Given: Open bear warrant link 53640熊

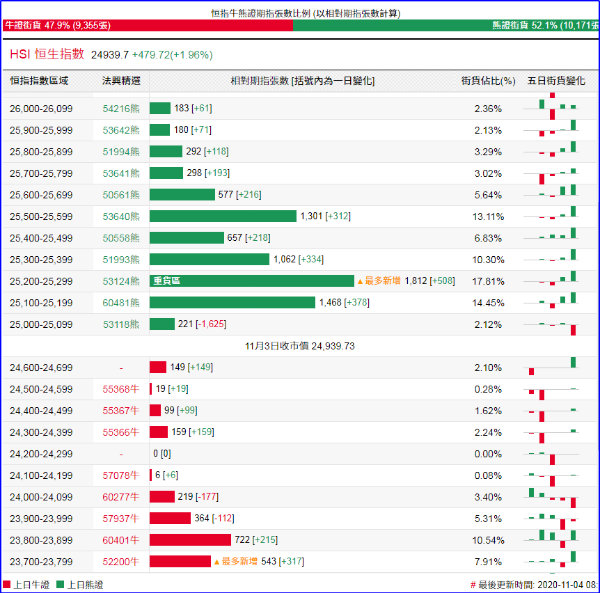Looking at the screenshot, I should tap(121, 217).
